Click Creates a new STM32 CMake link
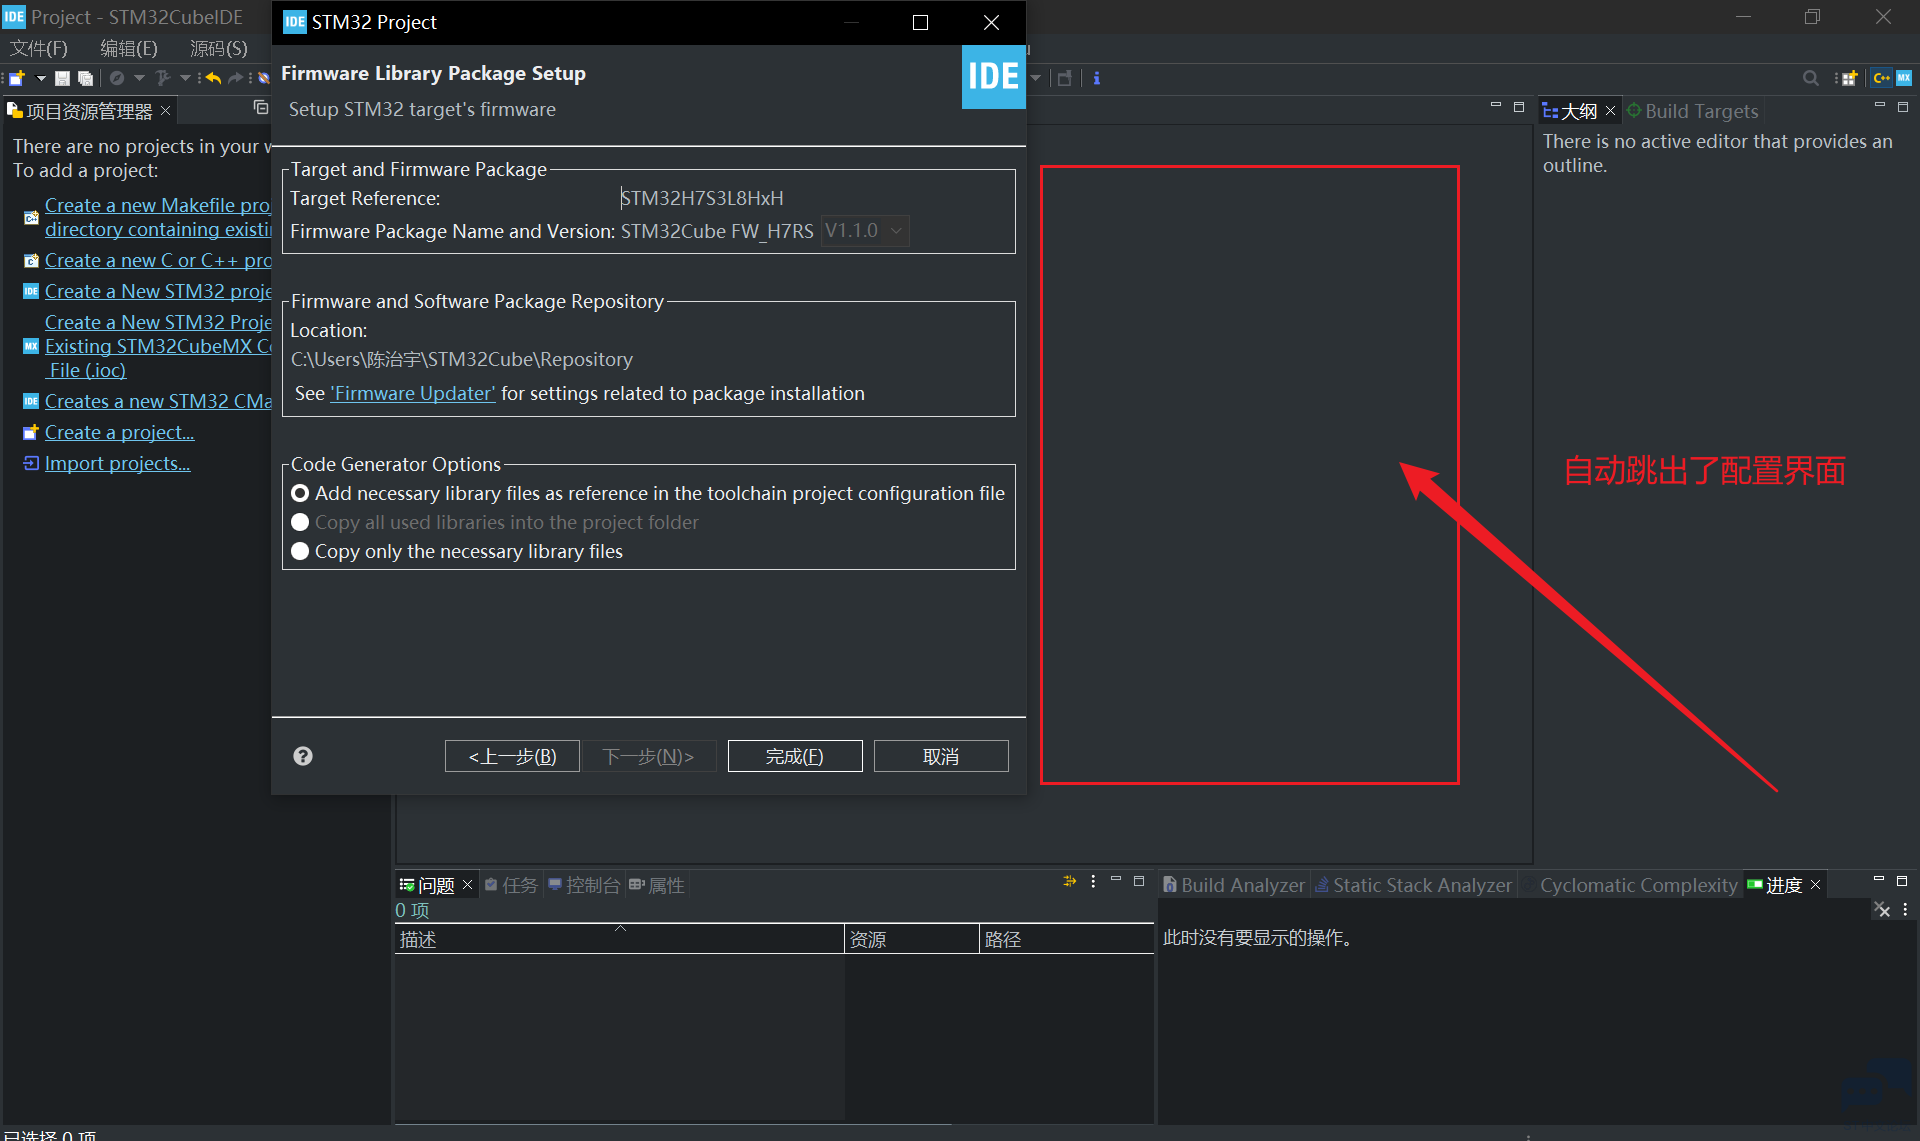 157,401
